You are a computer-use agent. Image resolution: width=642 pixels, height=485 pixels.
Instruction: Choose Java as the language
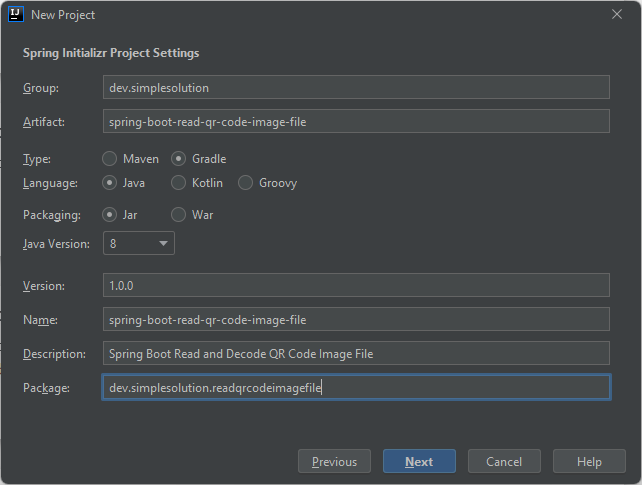(x=110, y=183)
